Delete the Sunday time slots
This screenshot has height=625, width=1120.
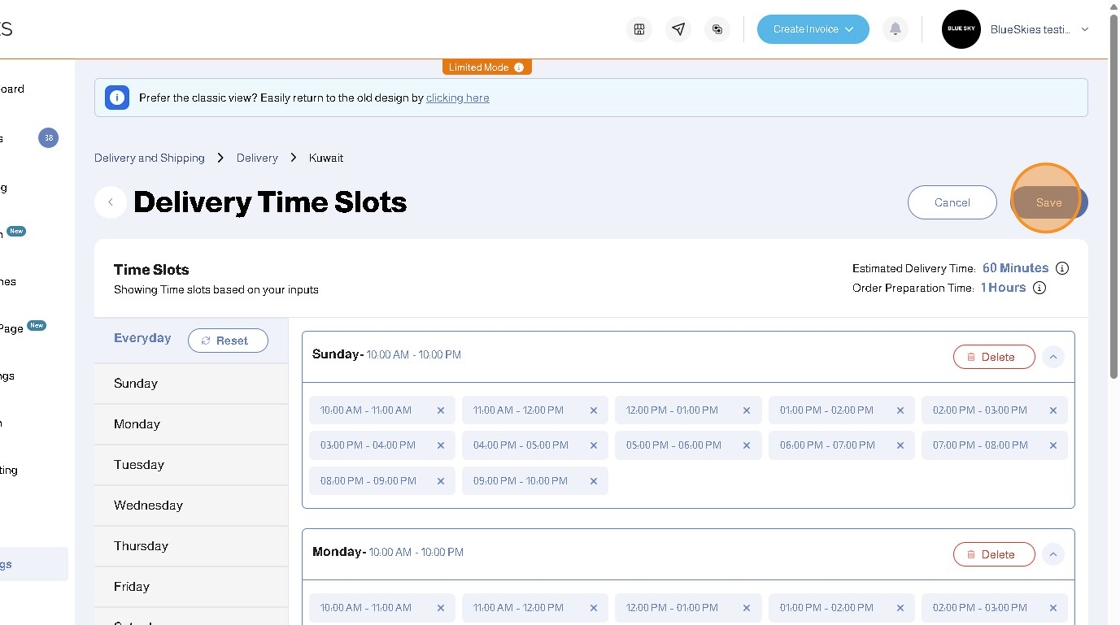pyautogui.click(x=994, y=357)
